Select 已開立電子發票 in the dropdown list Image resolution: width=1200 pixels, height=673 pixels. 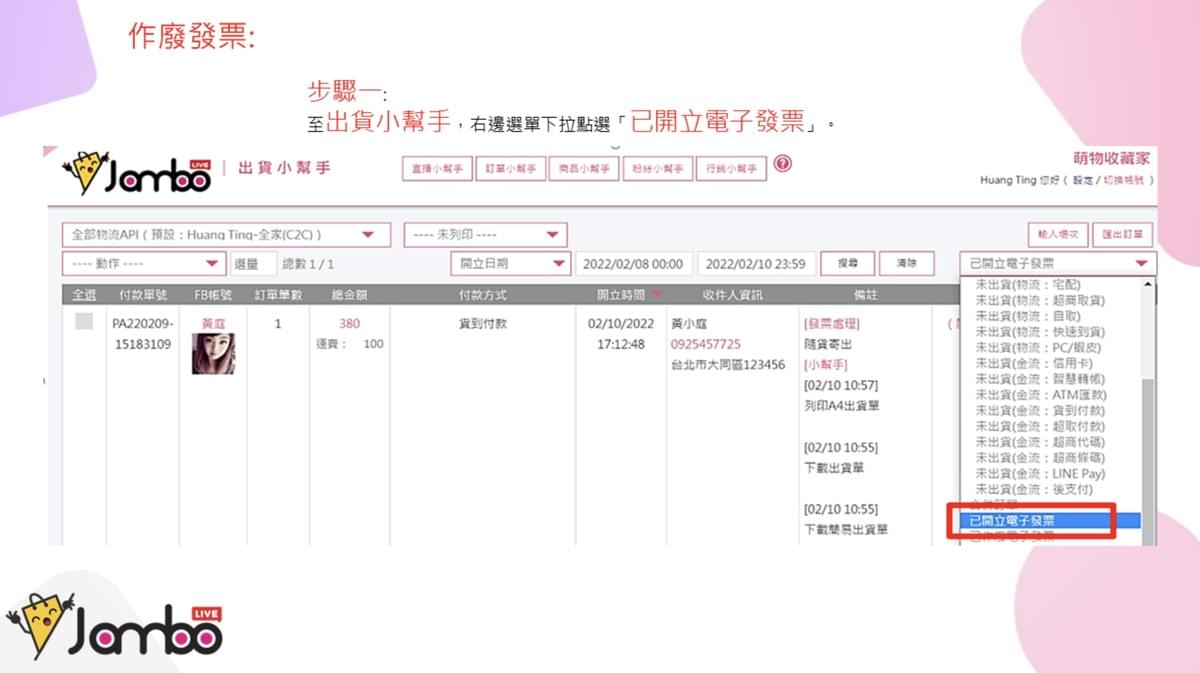1050,521
